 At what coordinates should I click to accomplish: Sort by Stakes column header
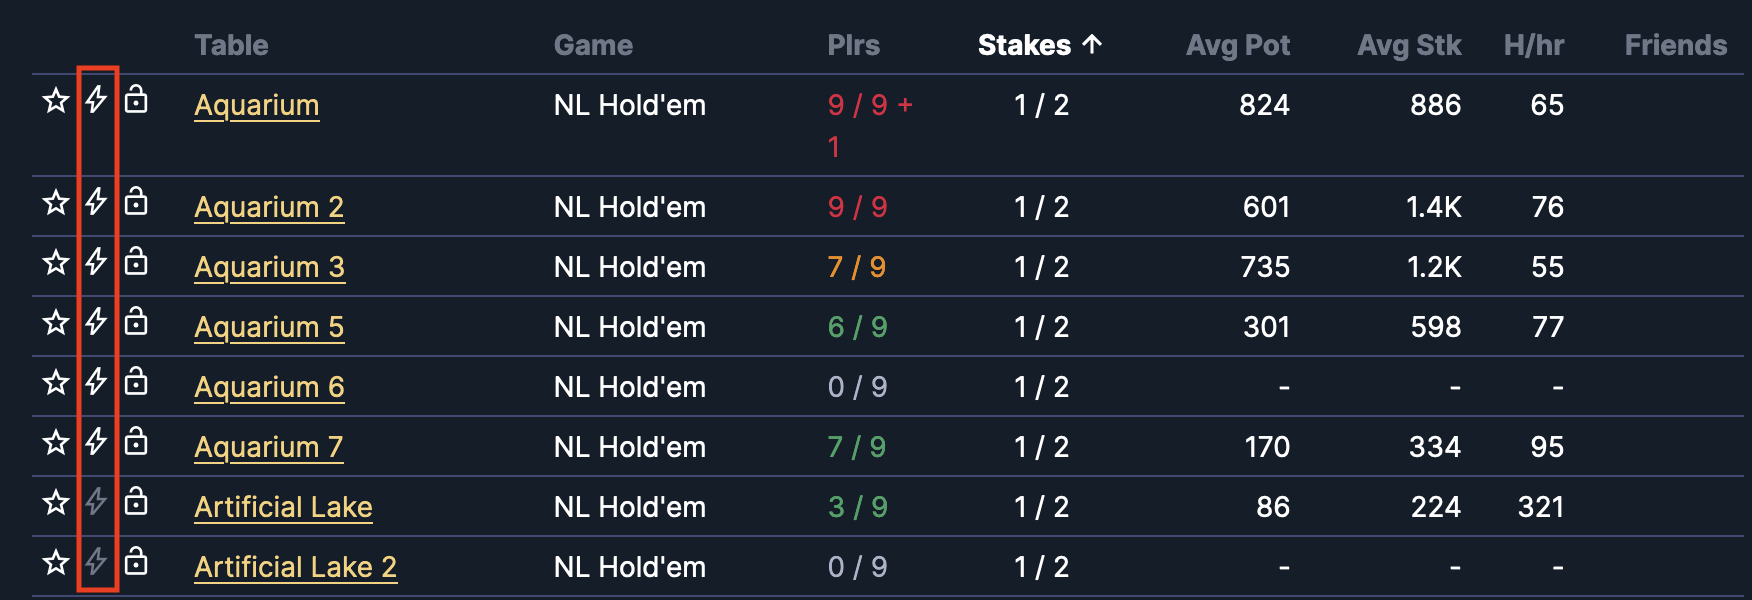(x=1040, y=45)
